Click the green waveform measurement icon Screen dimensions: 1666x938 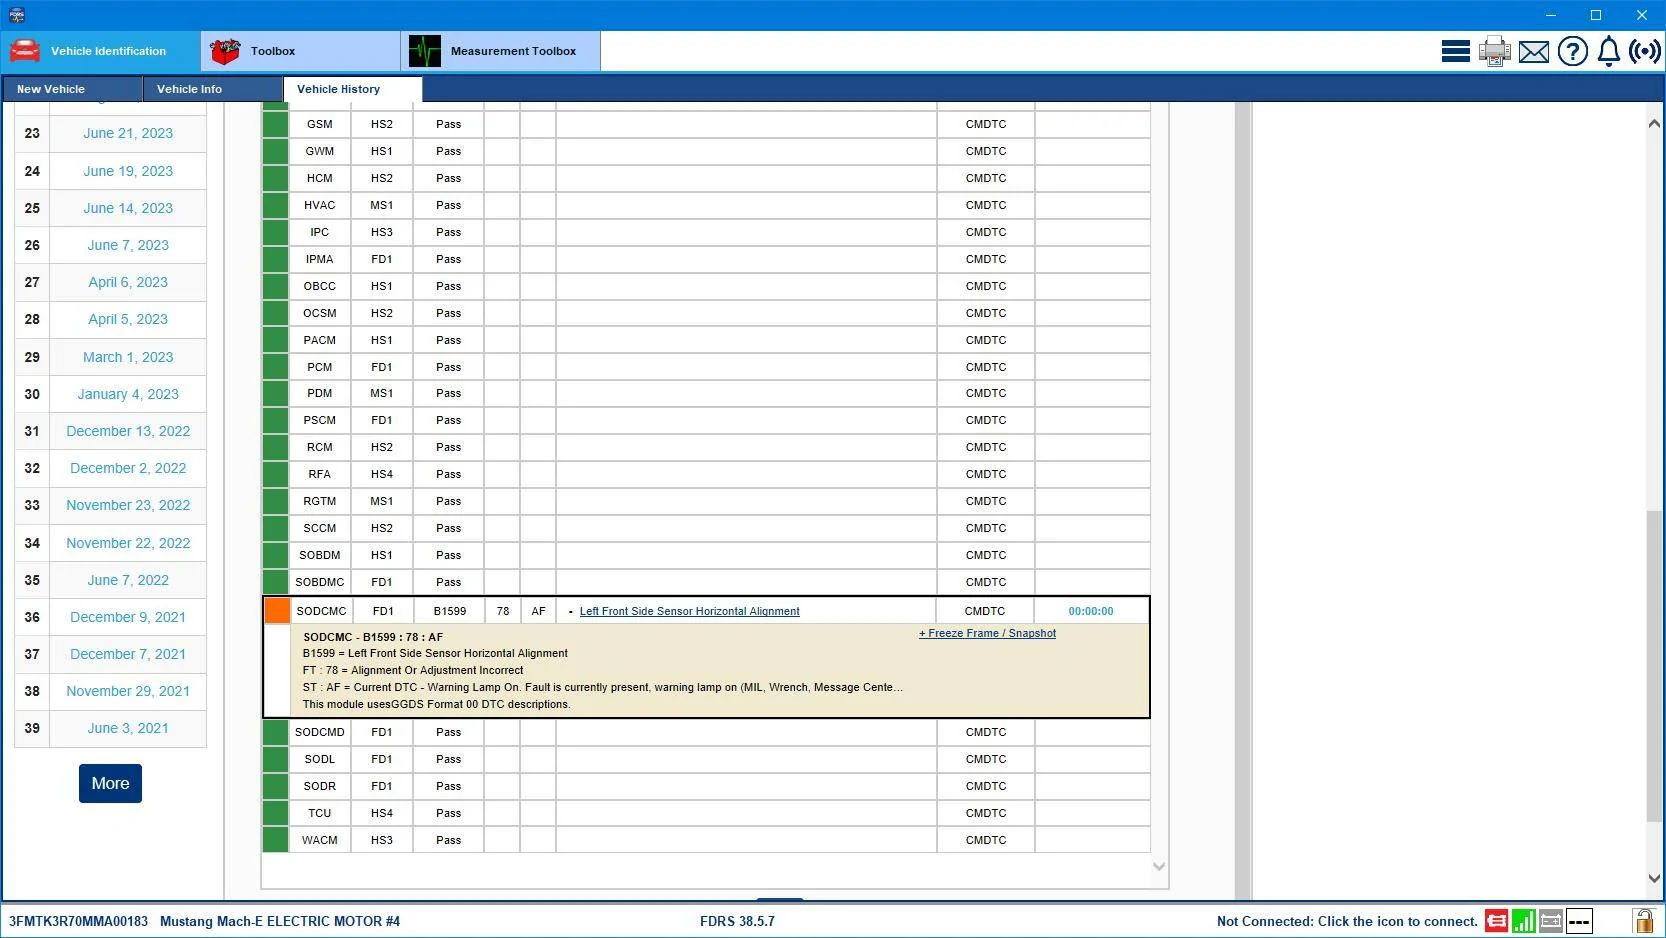[424, 51]
